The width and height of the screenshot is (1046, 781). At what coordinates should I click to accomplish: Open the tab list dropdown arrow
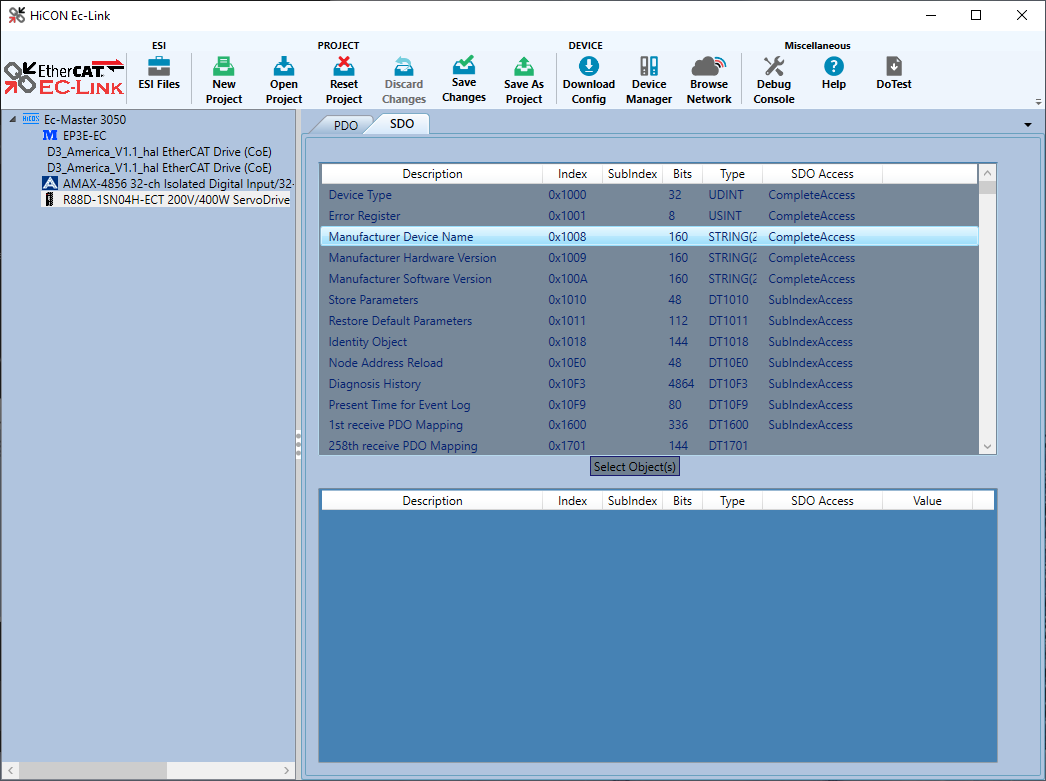click(x=1028, y=125)
